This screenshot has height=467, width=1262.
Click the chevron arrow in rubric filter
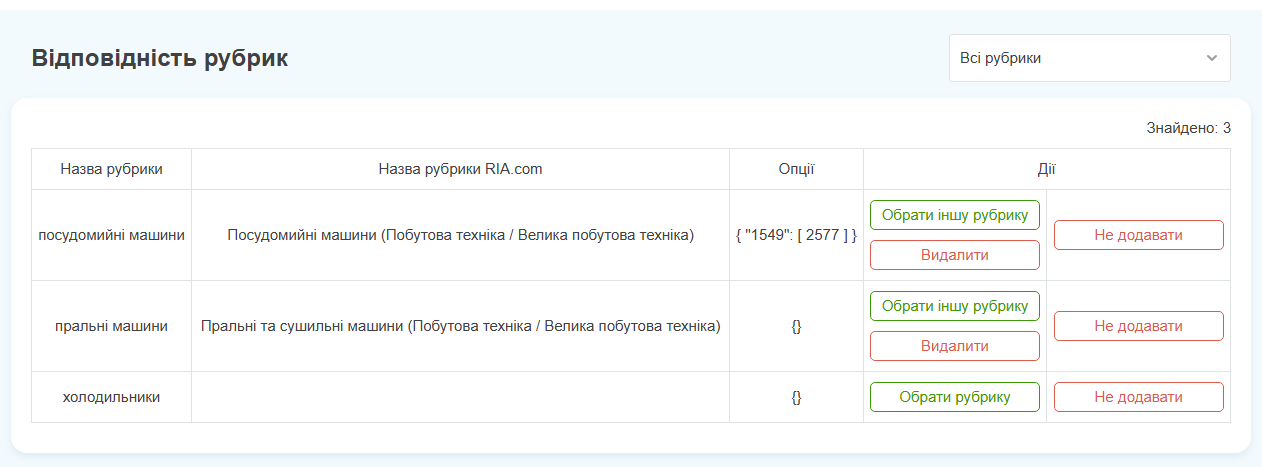[1212, 58]
